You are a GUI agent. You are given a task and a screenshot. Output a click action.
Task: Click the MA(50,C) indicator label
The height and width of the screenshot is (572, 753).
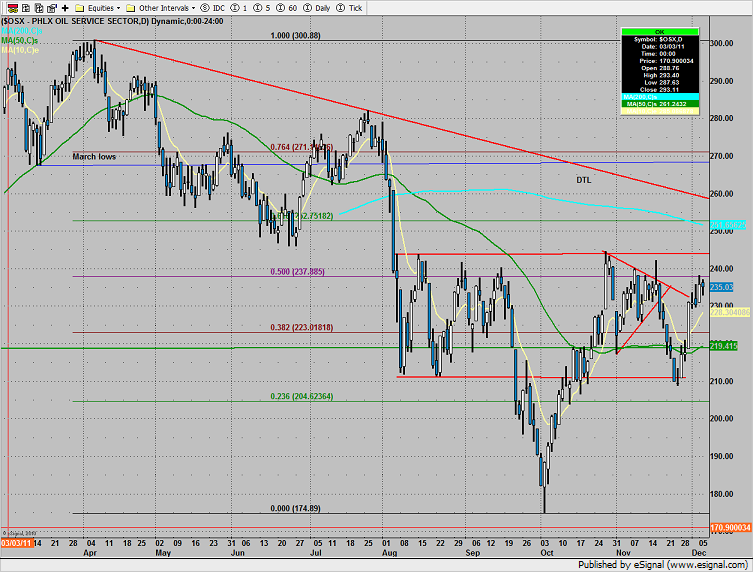pyautogui.click(x=19, y=38)
